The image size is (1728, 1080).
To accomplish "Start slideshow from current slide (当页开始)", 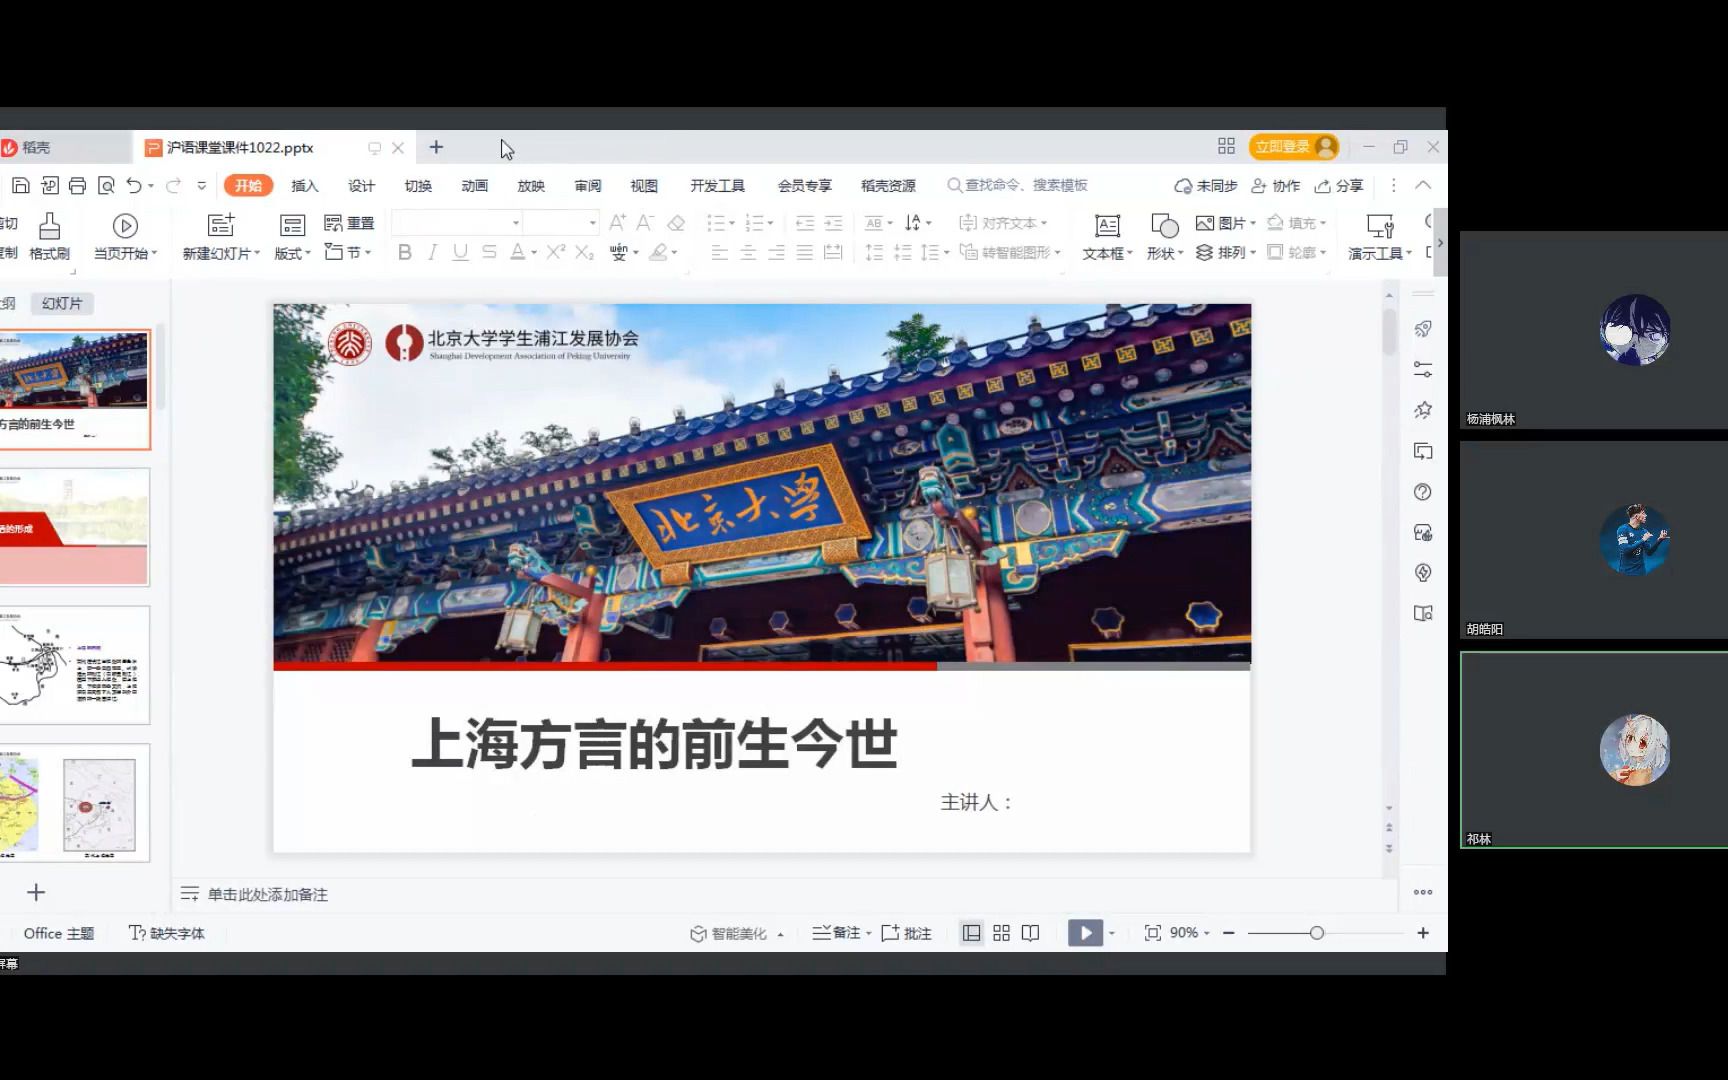I will click(x=124, y=237).
